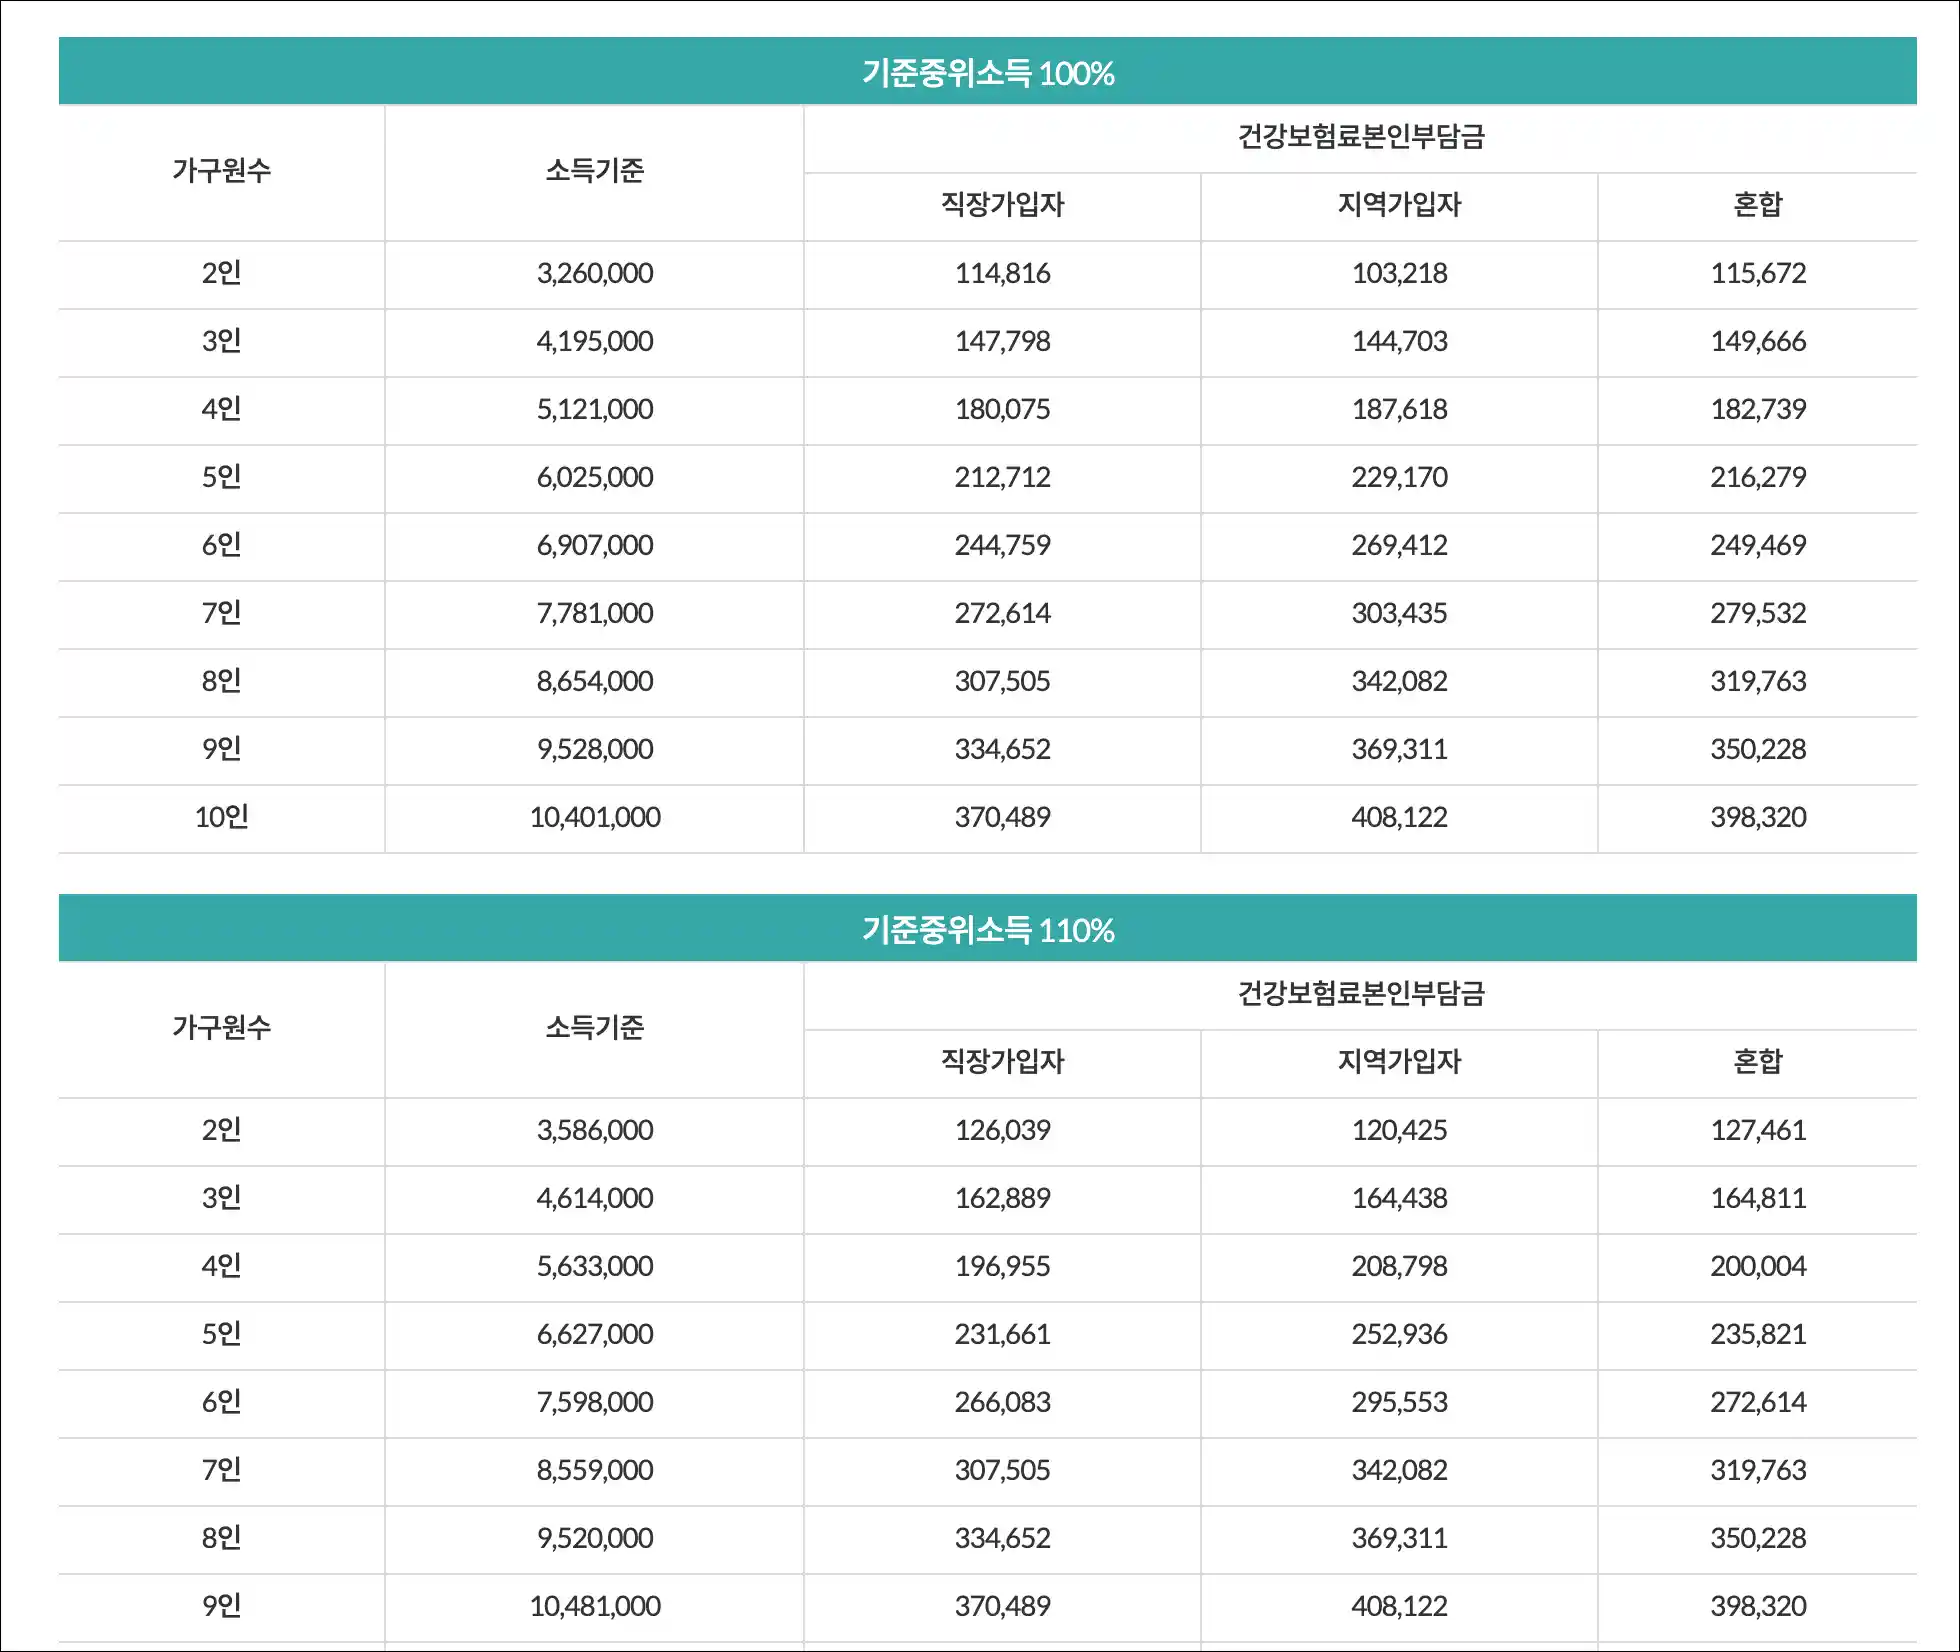The height and width of the screenshot is (1652, 1960).
Task: Click the 3,260,000 income cell
Action: point(594,273)
